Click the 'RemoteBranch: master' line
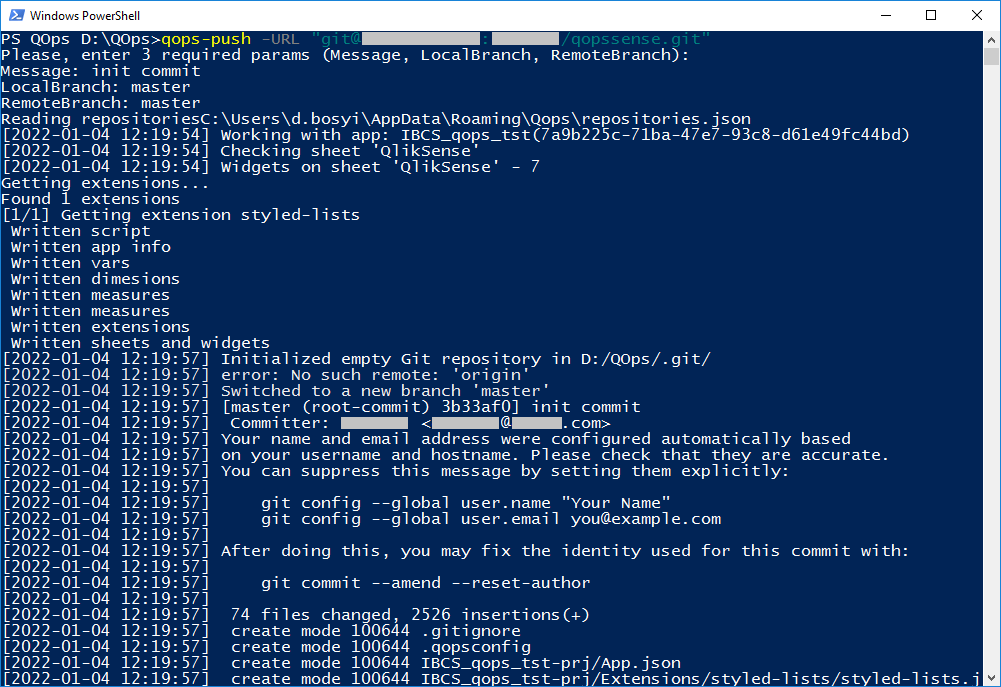 (x=101, y=103)
